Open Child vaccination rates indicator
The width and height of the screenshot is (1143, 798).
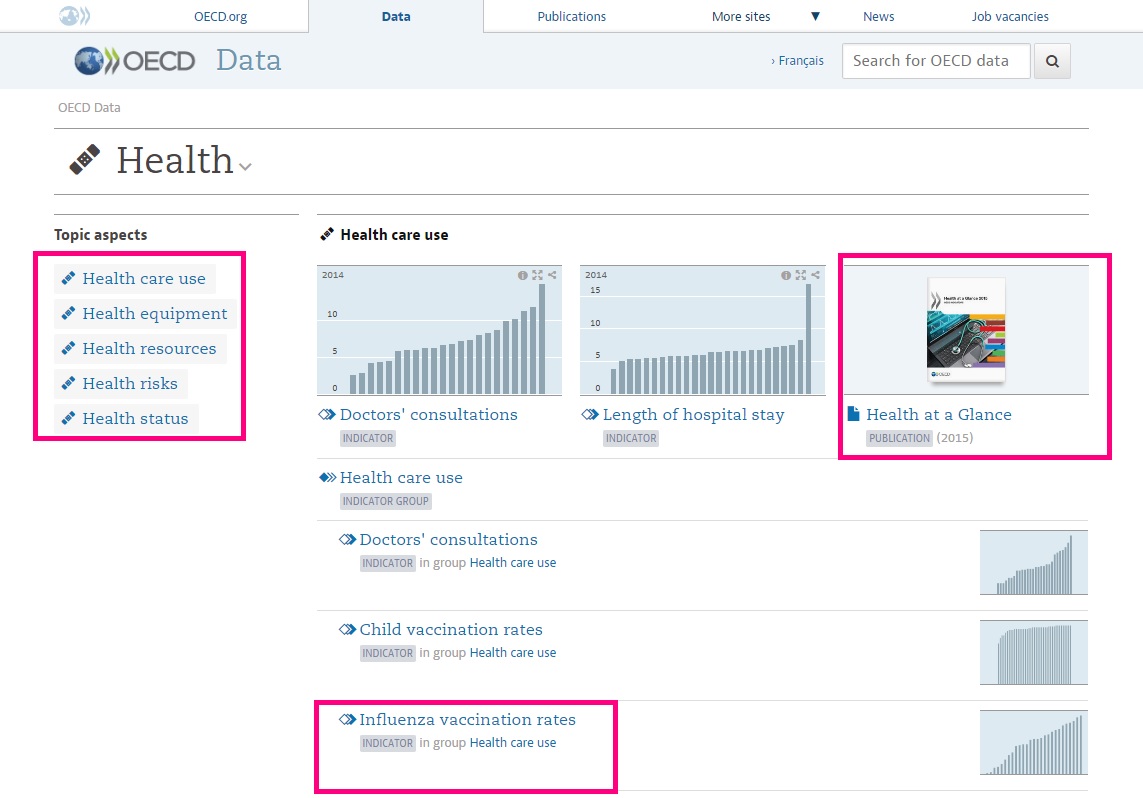pyautogui.click(x=450, y=630)
